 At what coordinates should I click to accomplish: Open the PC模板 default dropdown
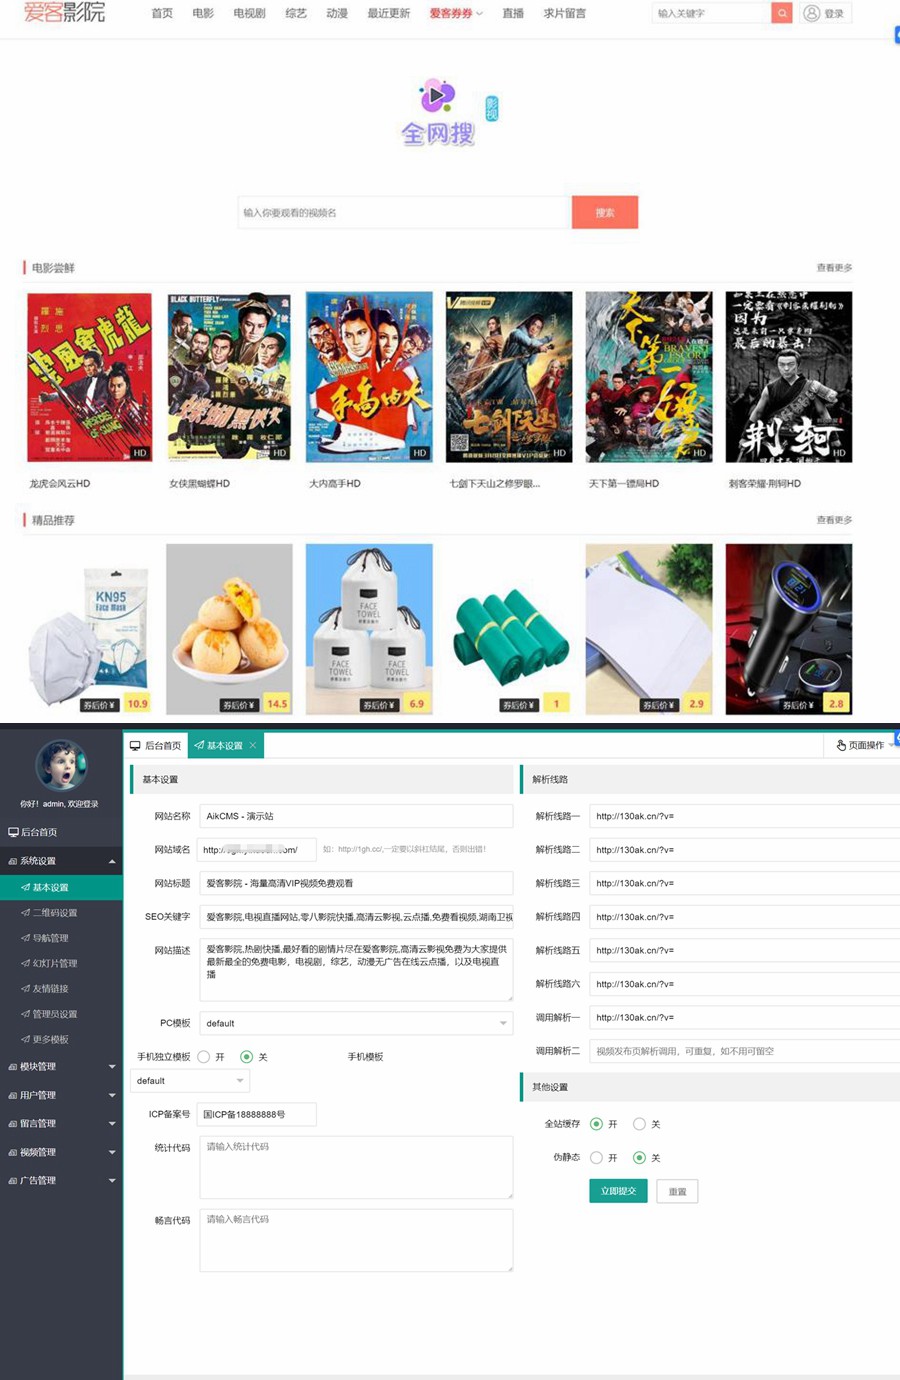tap(355, 1023)
